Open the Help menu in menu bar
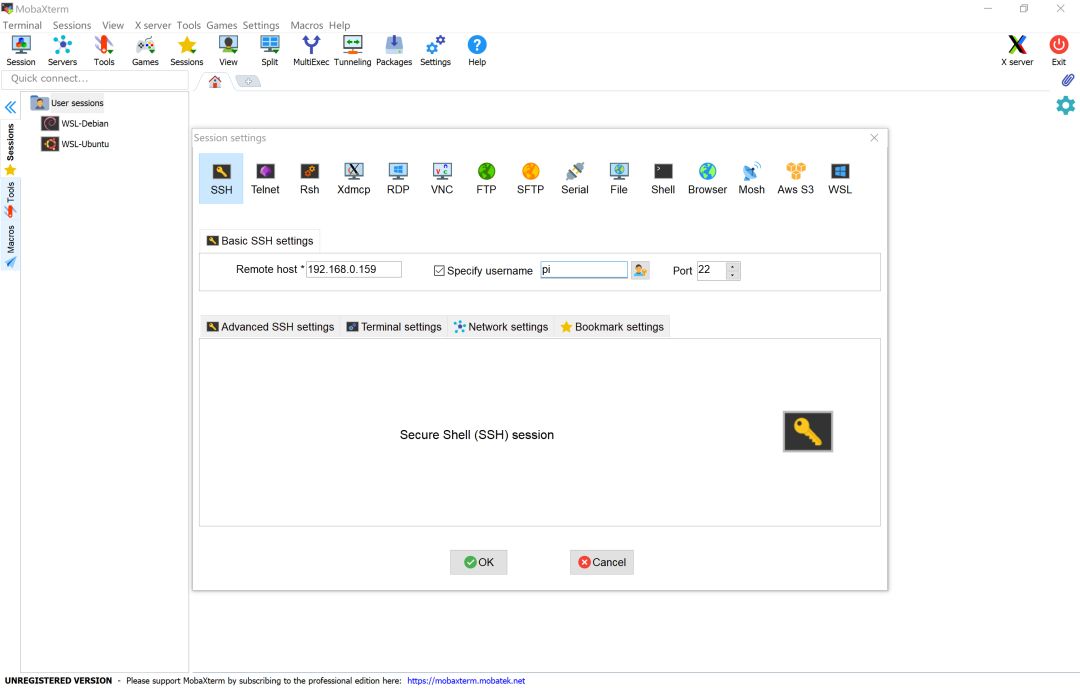 tap(340, 25)
